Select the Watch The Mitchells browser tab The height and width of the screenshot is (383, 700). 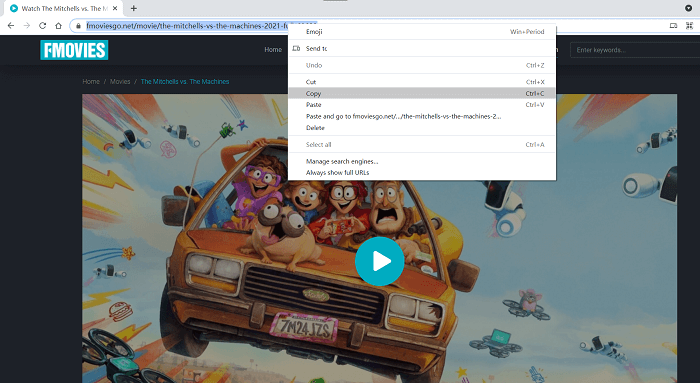pos(64,8)
